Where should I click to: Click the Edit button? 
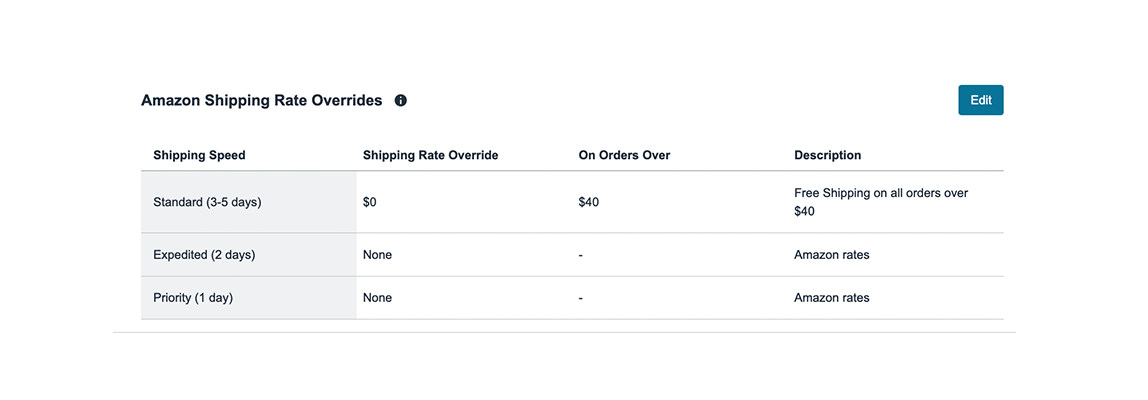click(x=980, y=100)
